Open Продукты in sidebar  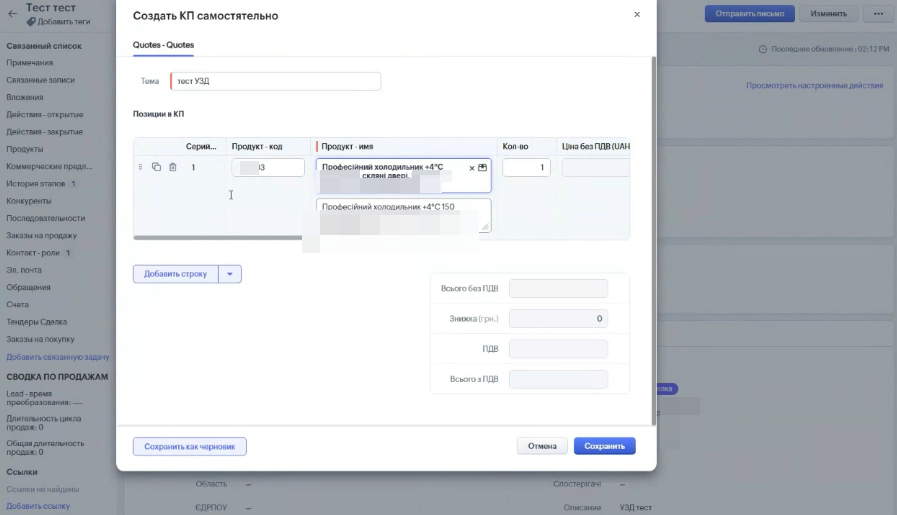(25, 149)
